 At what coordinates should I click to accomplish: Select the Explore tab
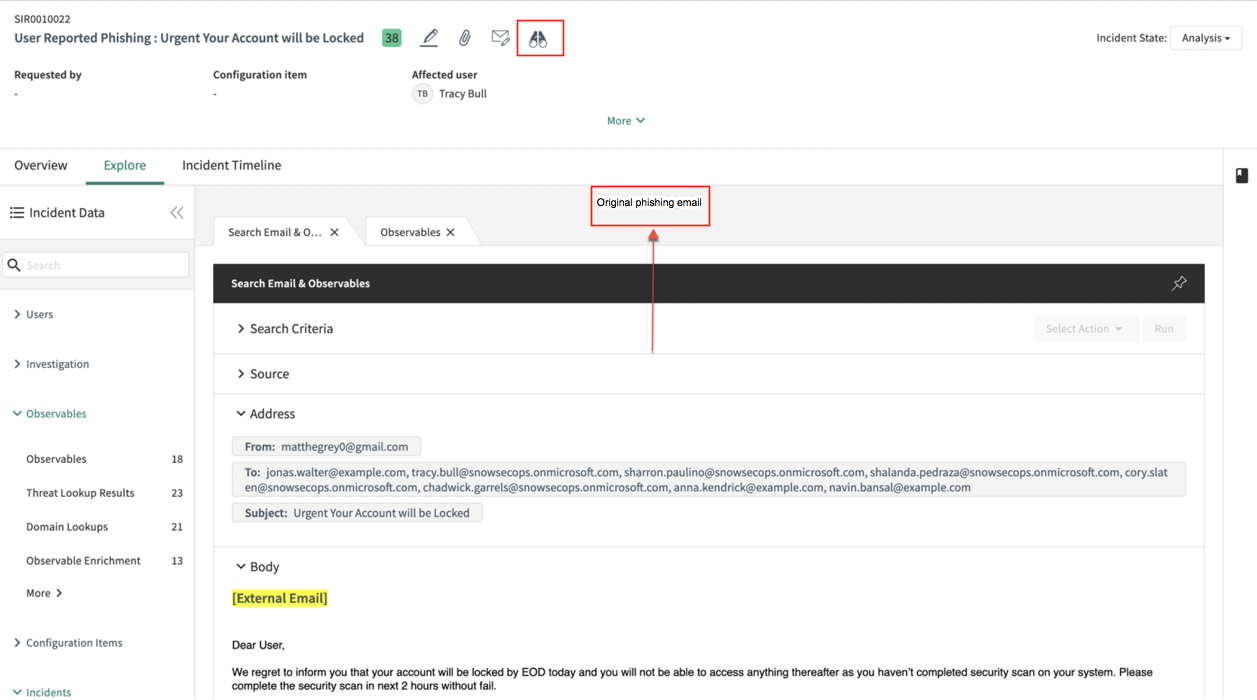point(125,165)
